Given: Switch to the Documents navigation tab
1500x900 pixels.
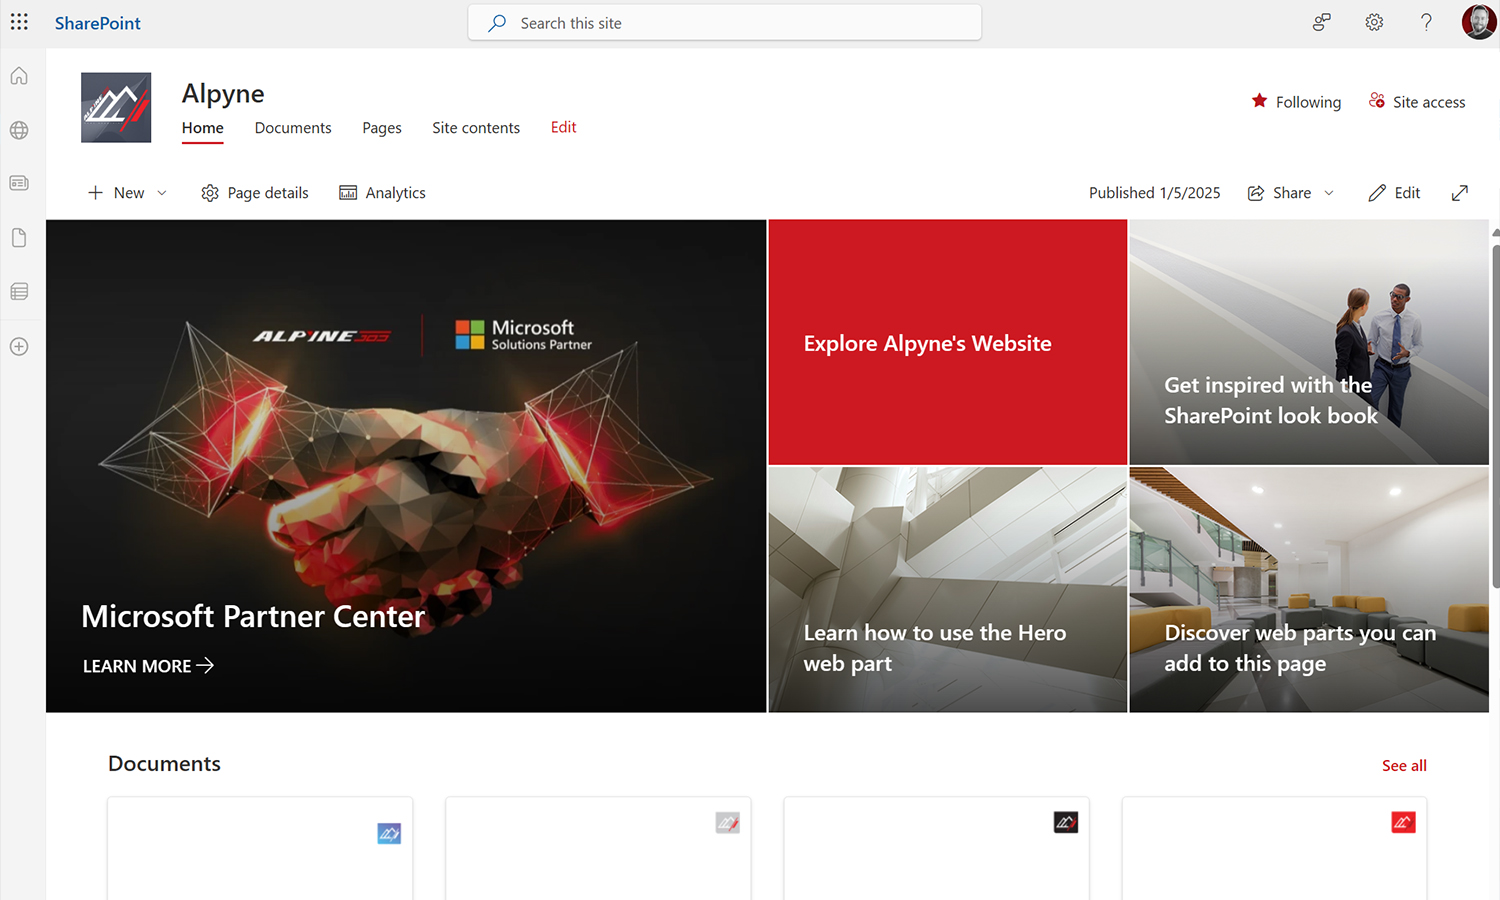Looking at the screenshot, I should (x=292, y=128).
